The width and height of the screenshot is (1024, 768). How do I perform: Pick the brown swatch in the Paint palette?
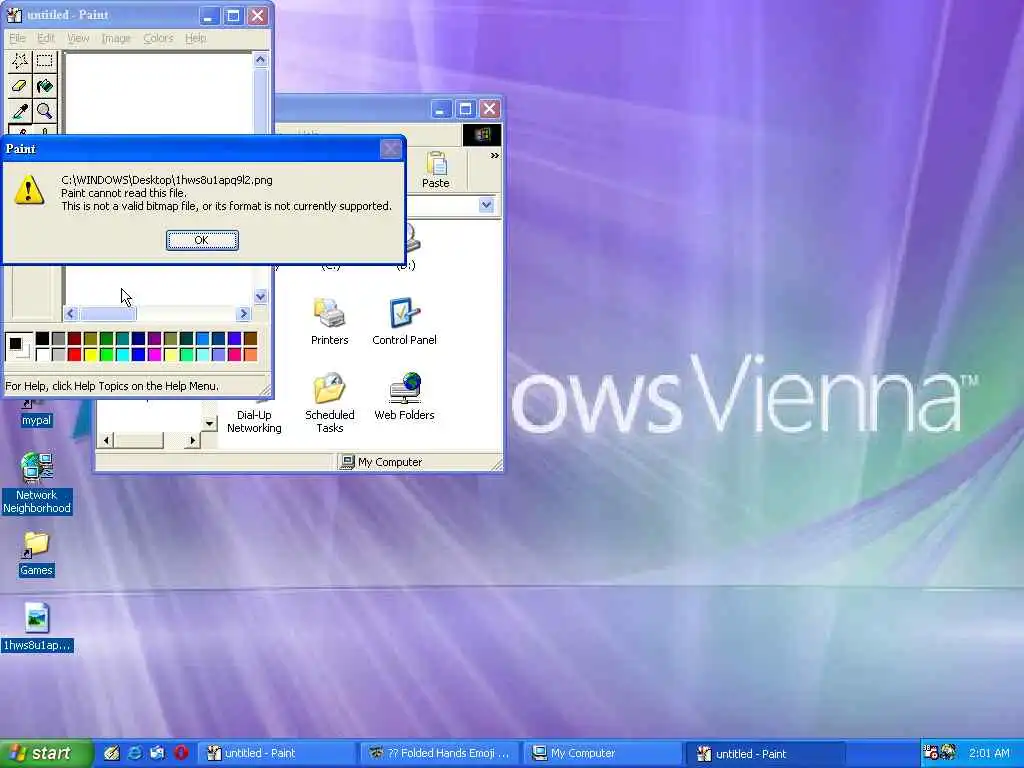click(x=250, y=338)
